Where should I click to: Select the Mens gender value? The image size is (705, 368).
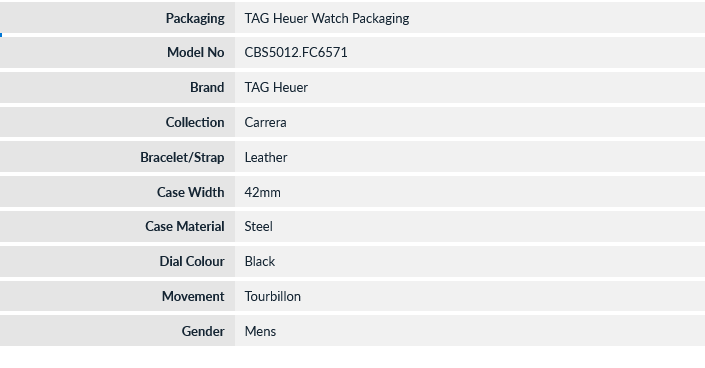click(260, 332)
